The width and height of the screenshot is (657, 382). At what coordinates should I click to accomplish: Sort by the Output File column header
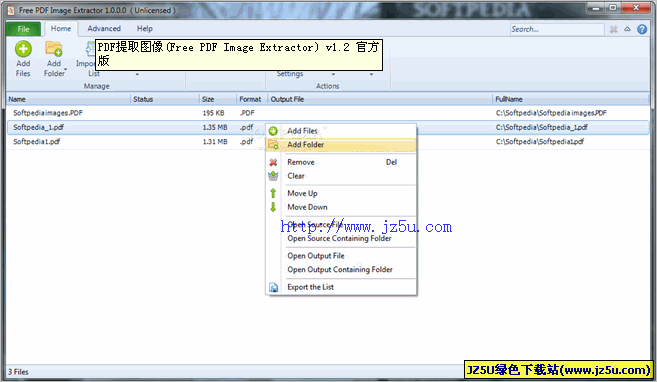coord(380,99)
